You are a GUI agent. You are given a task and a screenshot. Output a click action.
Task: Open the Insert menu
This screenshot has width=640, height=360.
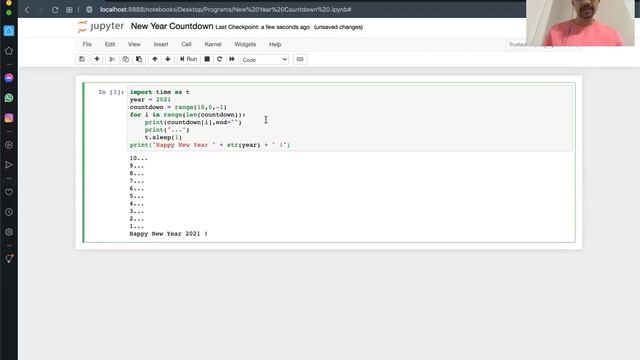click(161, 44)
